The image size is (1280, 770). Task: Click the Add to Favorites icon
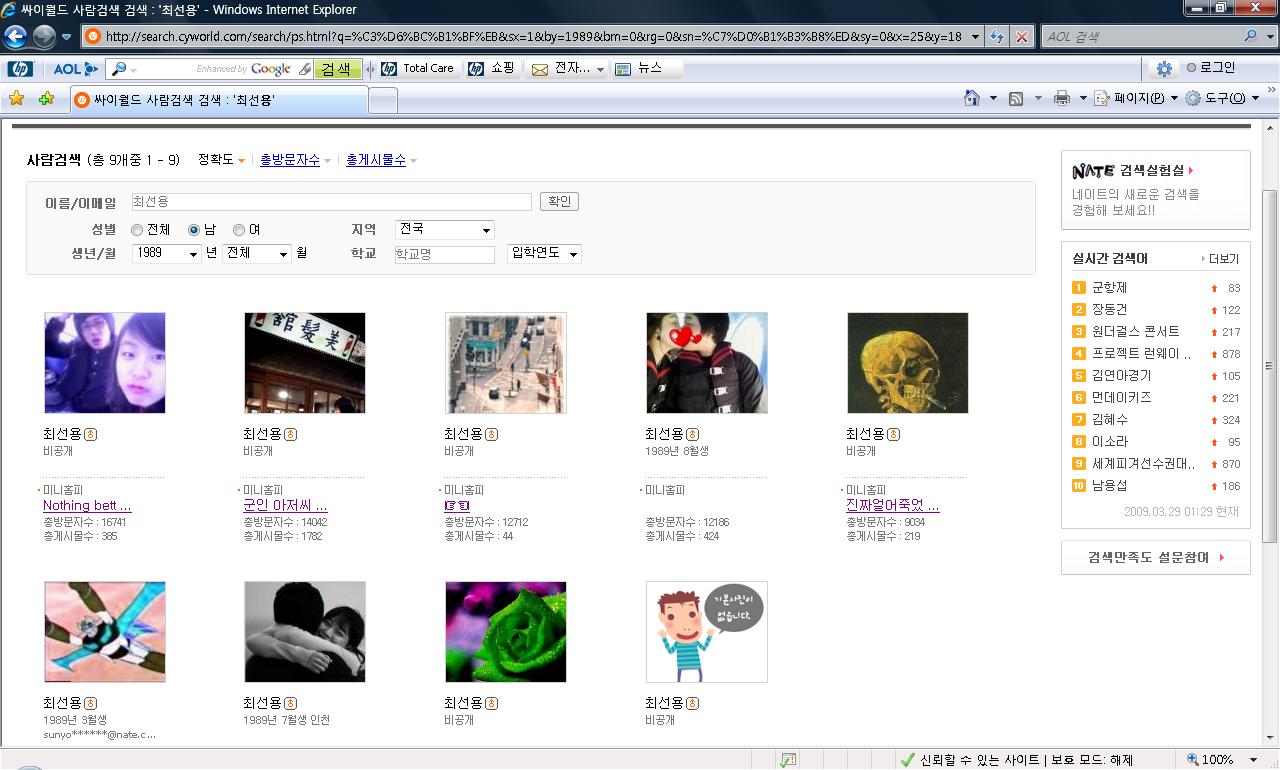(x=46, y=98)
